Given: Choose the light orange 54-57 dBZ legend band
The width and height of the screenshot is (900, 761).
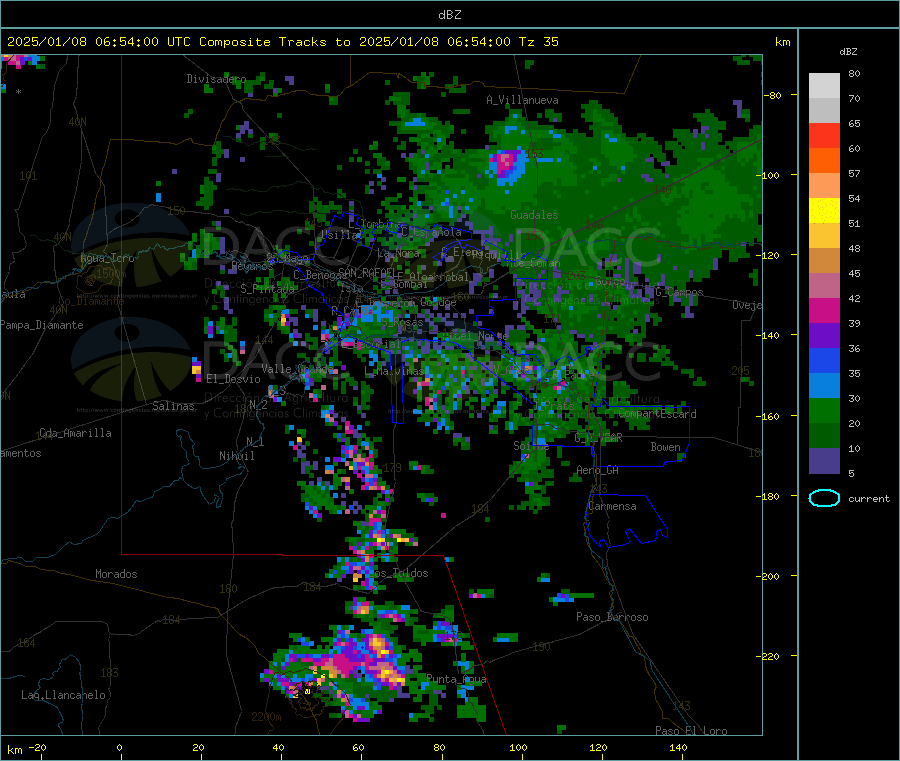Looking at the screenshot, I should [x=824, y=186].
